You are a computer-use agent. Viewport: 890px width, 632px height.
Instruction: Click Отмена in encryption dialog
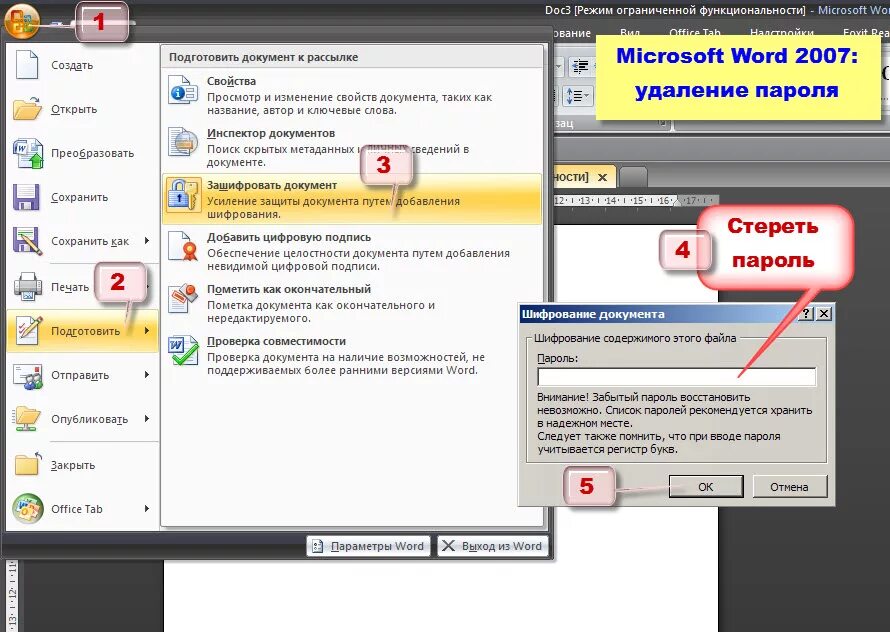click(789, 487)
